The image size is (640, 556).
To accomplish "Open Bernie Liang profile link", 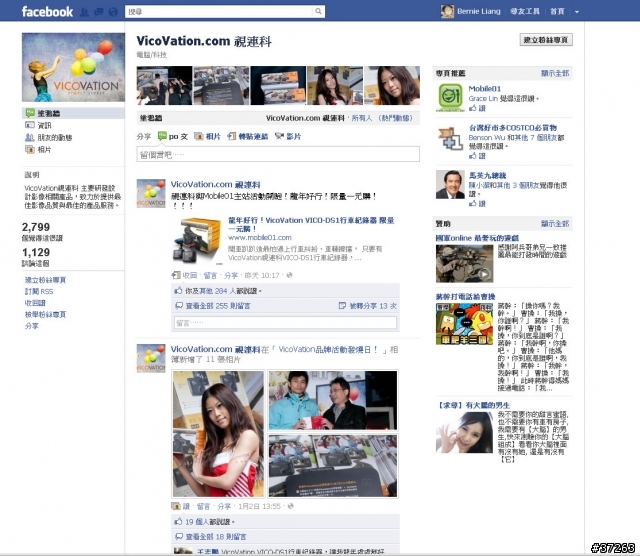I will point(478,11).
